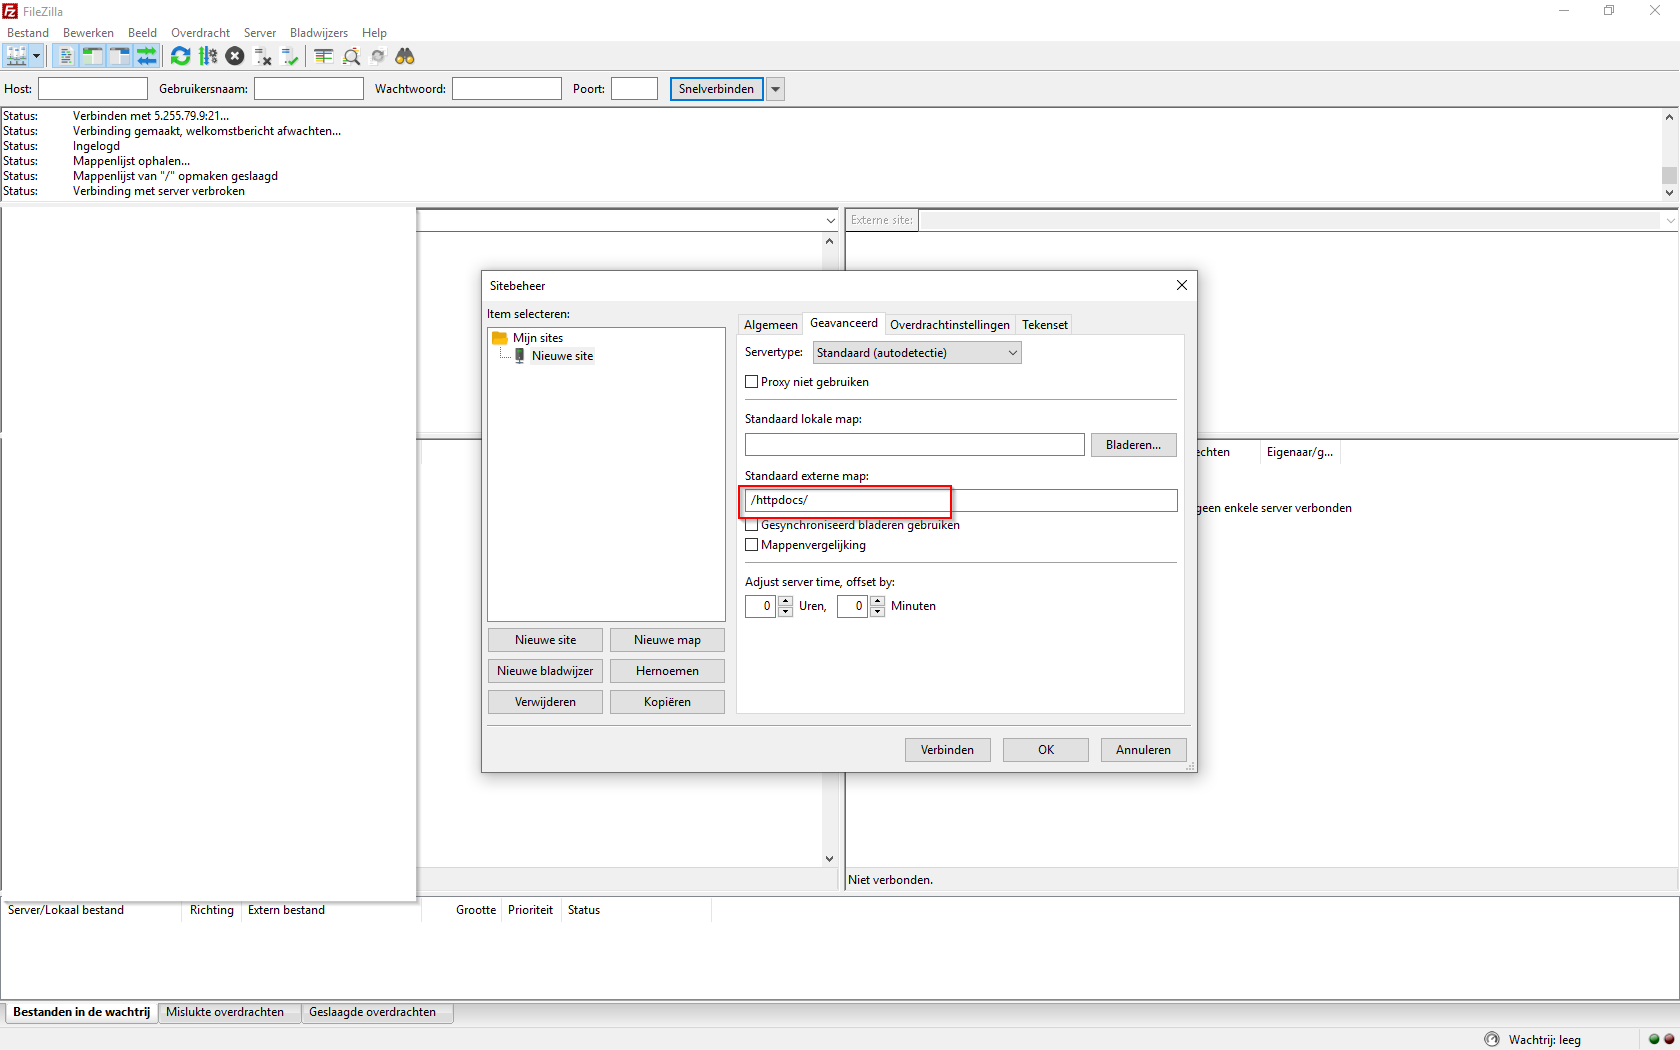Viewport: 1680px width, 1050px height.
Task: Click the cancel current operation icon
Action: point(235,56)
